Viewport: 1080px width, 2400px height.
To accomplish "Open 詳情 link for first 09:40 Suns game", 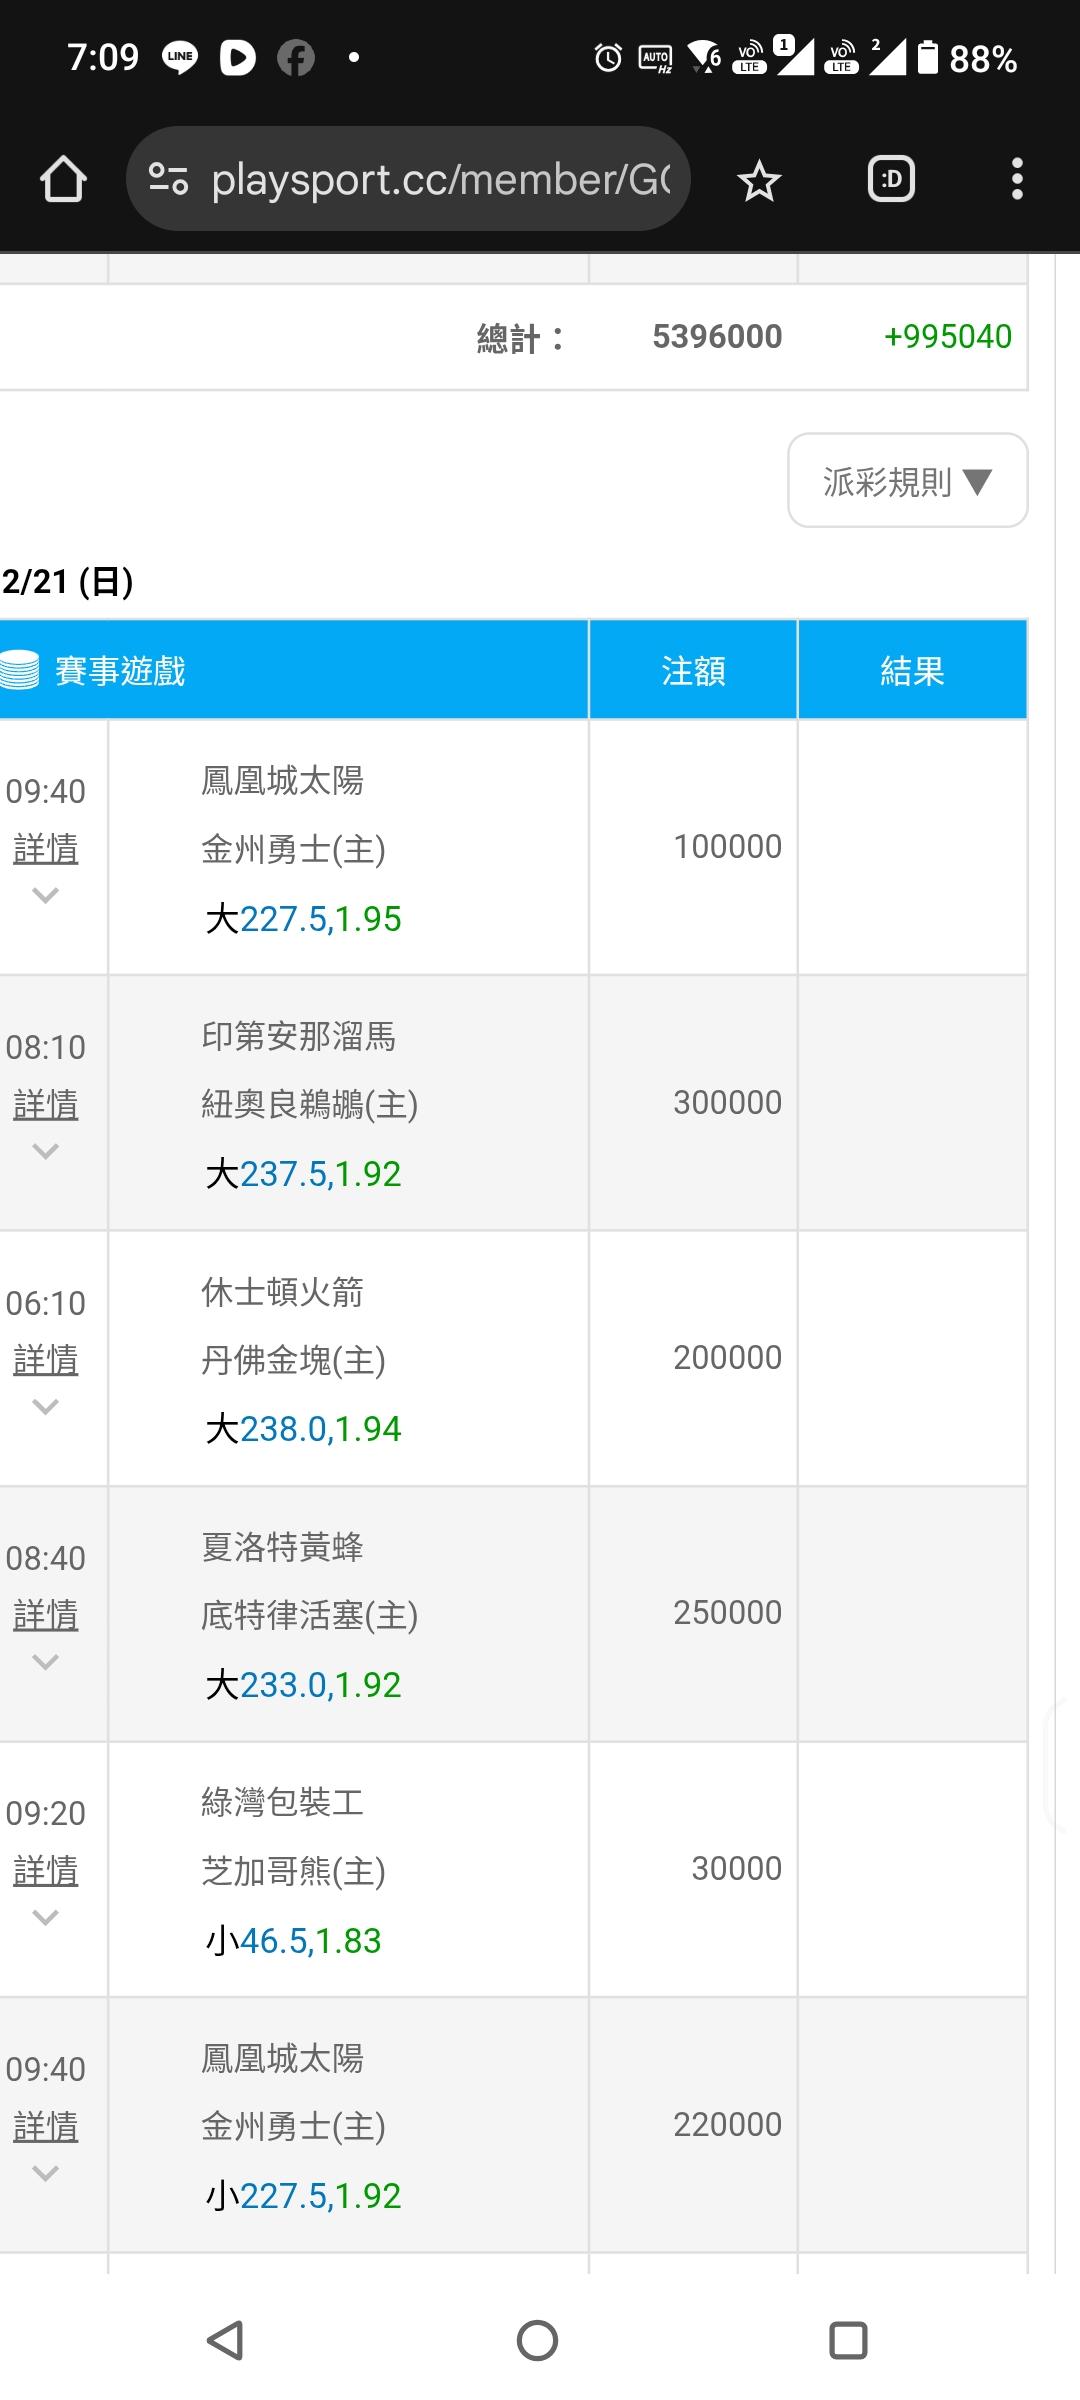I will pyautogui.click(x=45, y=848).
